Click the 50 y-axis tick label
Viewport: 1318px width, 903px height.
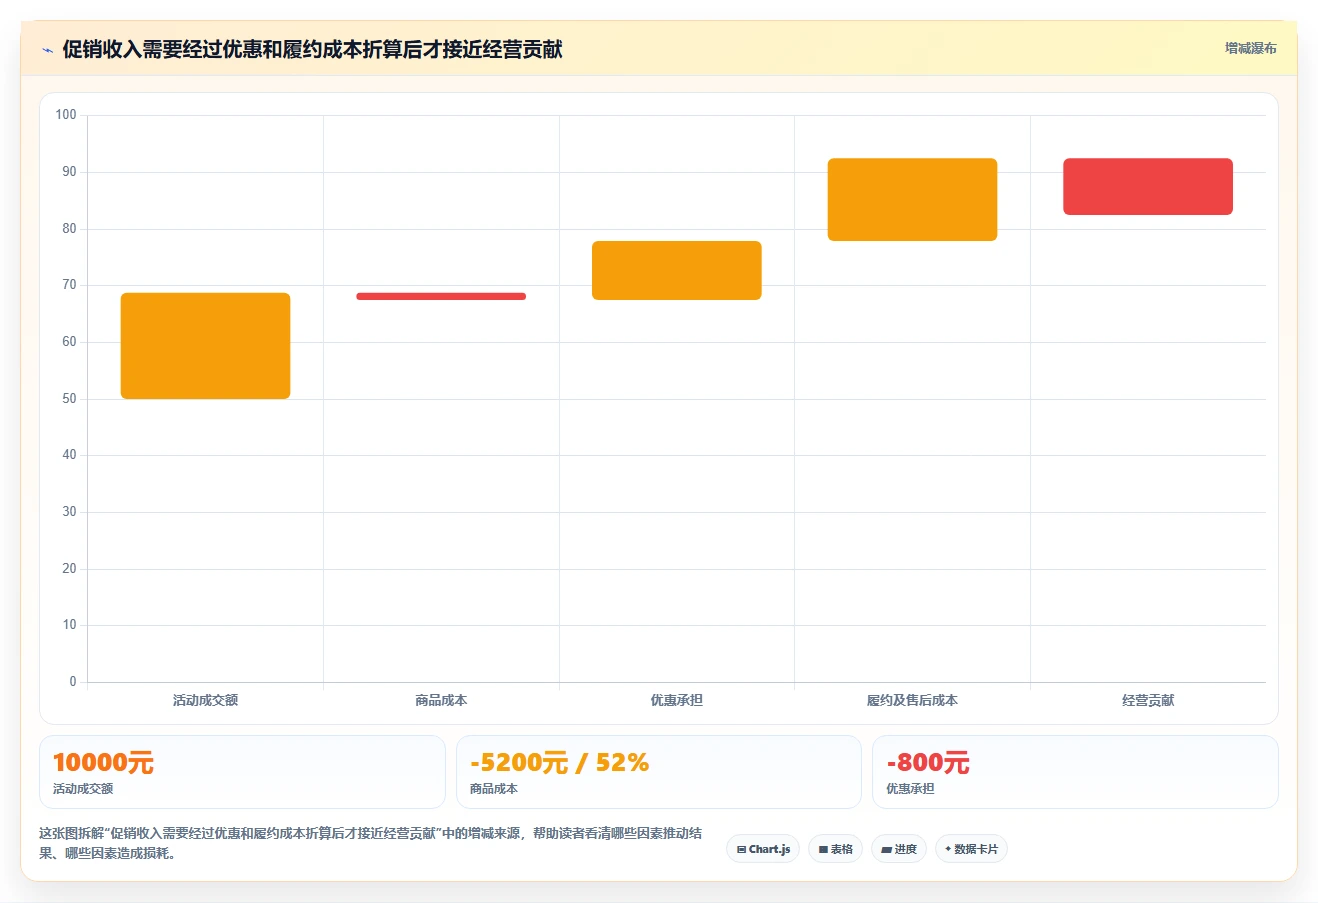point(69,398)
